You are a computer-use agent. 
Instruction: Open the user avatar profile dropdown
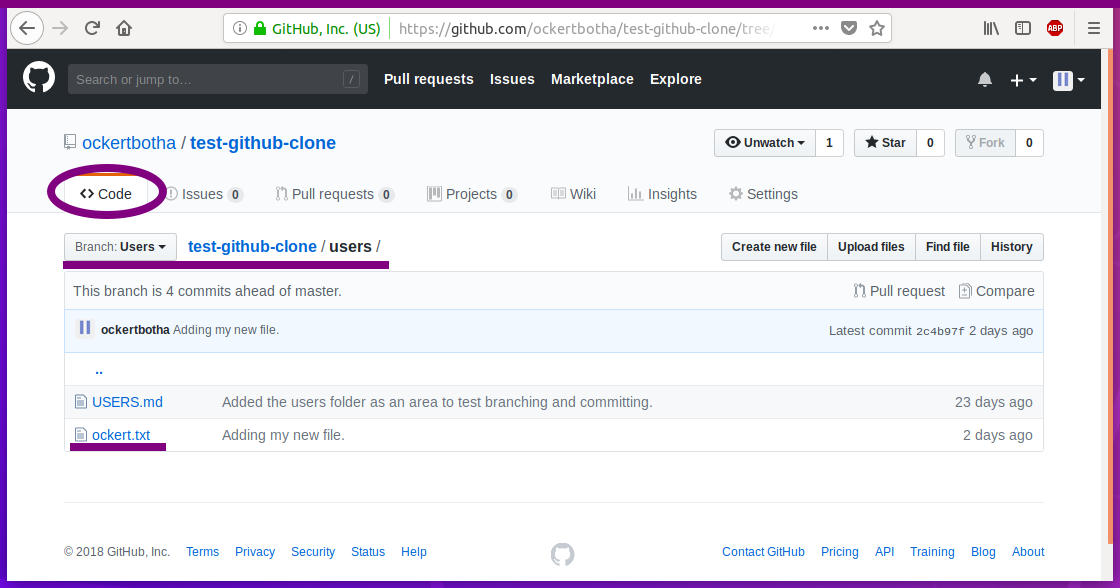(1069, 80)
